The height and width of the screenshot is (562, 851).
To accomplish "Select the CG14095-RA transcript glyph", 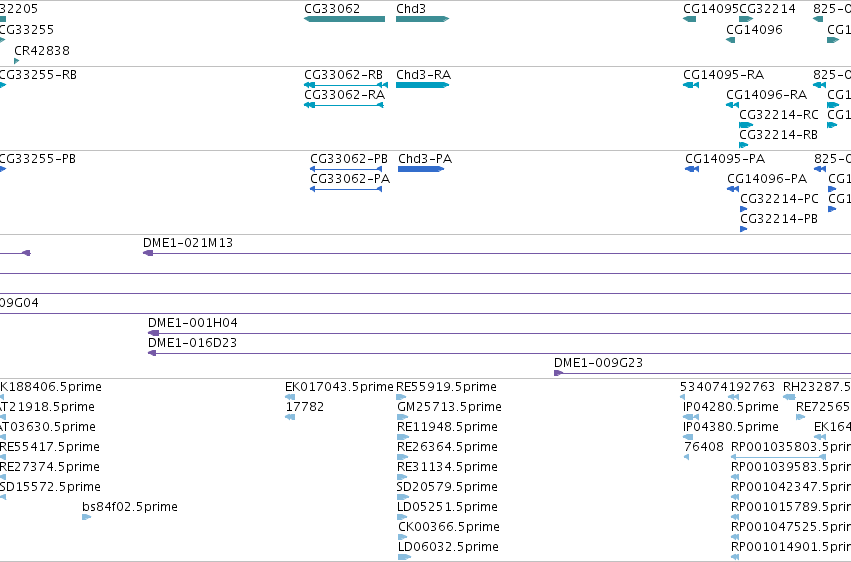I will coord(691,85).
